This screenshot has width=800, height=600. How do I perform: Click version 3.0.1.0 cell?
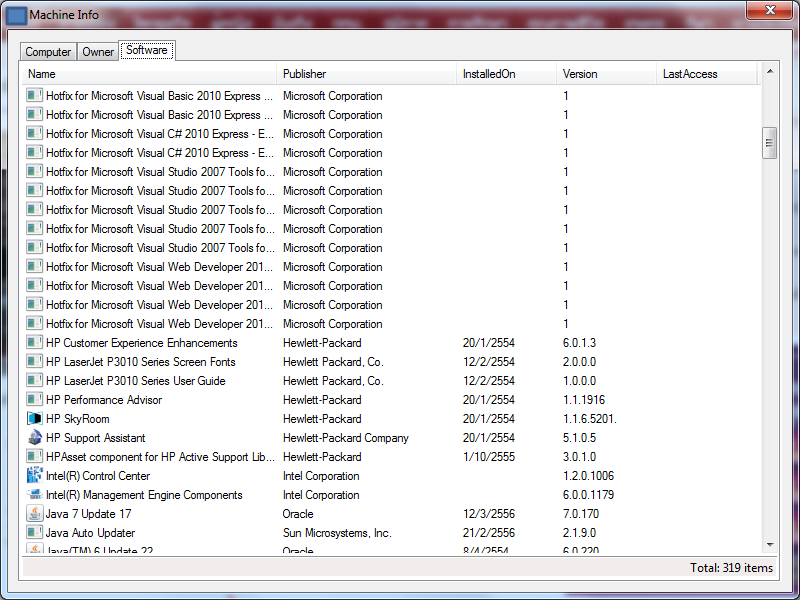(x=580, y=457)
